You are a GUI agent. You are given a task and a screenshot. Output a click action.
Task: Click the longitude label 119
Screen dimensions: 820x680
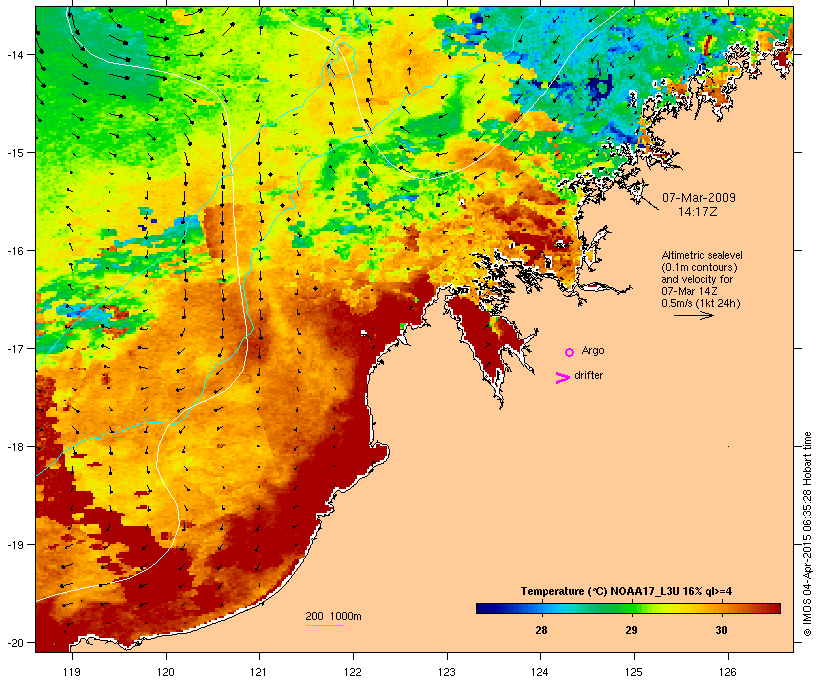click(72, 672)
